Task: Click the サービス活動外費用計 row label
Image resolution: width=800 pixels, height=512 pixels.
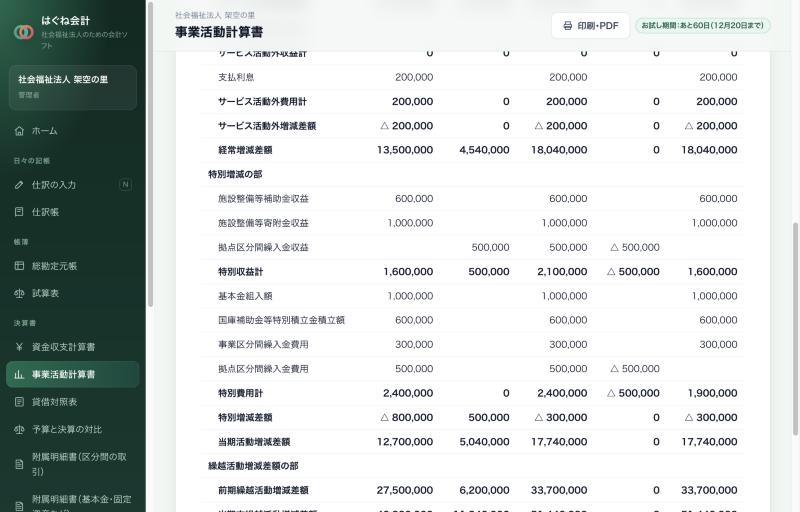Action: (x=262, y=101)
